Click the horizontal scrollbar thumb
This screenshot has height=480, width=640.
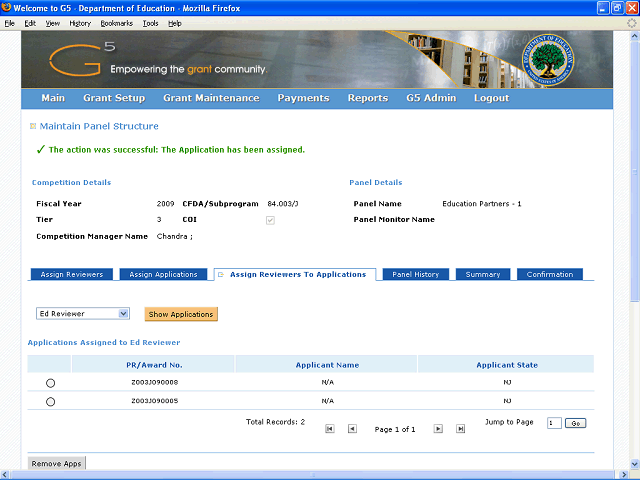coord(313,475)
